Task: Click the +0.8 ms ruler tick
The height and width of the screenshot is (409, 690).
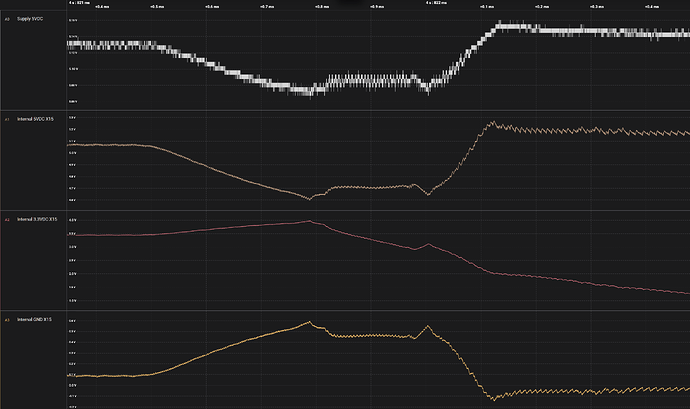Action: coord(322,4)
